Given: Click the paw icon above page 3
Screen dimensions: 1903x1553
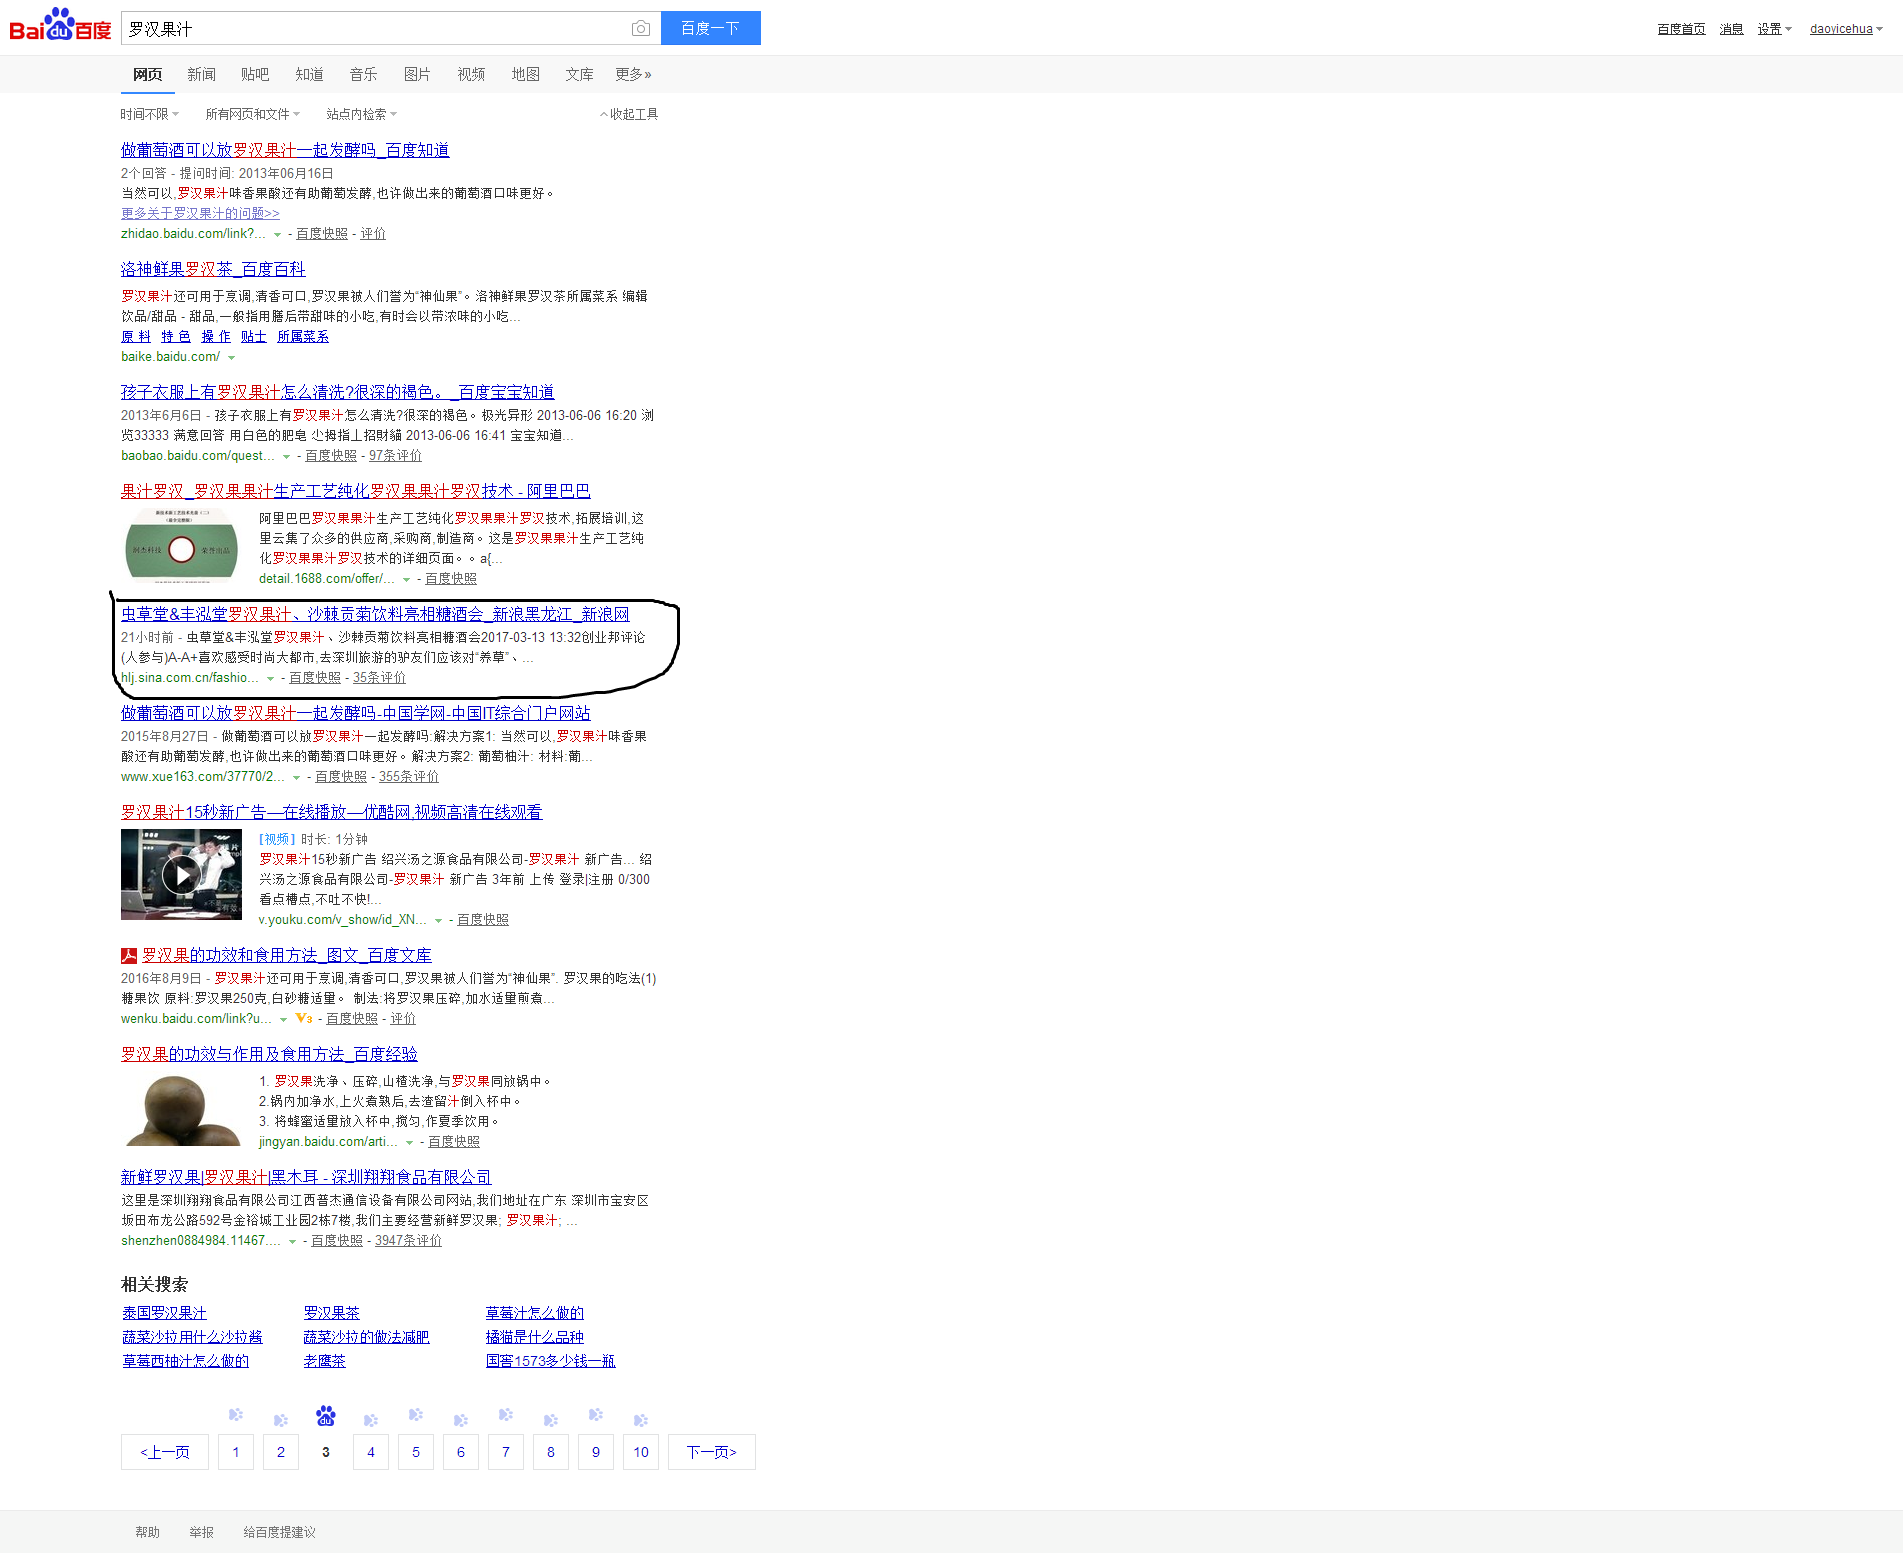Looking at the screenshot, I should tap(326, 1416).
